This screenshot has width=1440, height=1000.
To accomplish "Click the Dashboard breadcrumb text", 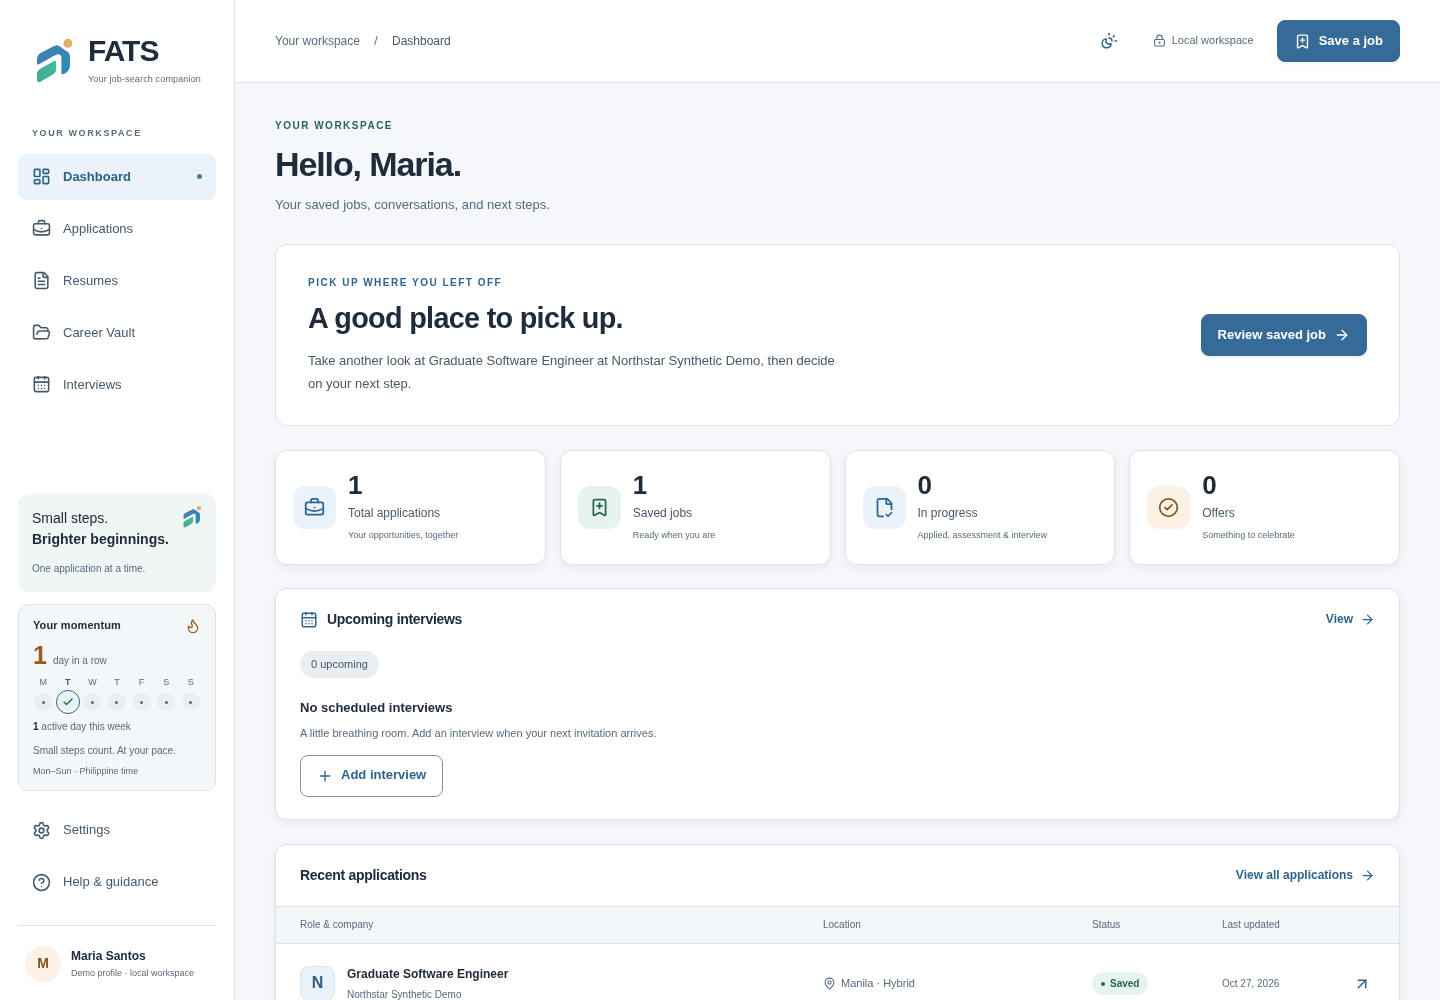I will tap(421, 41).
